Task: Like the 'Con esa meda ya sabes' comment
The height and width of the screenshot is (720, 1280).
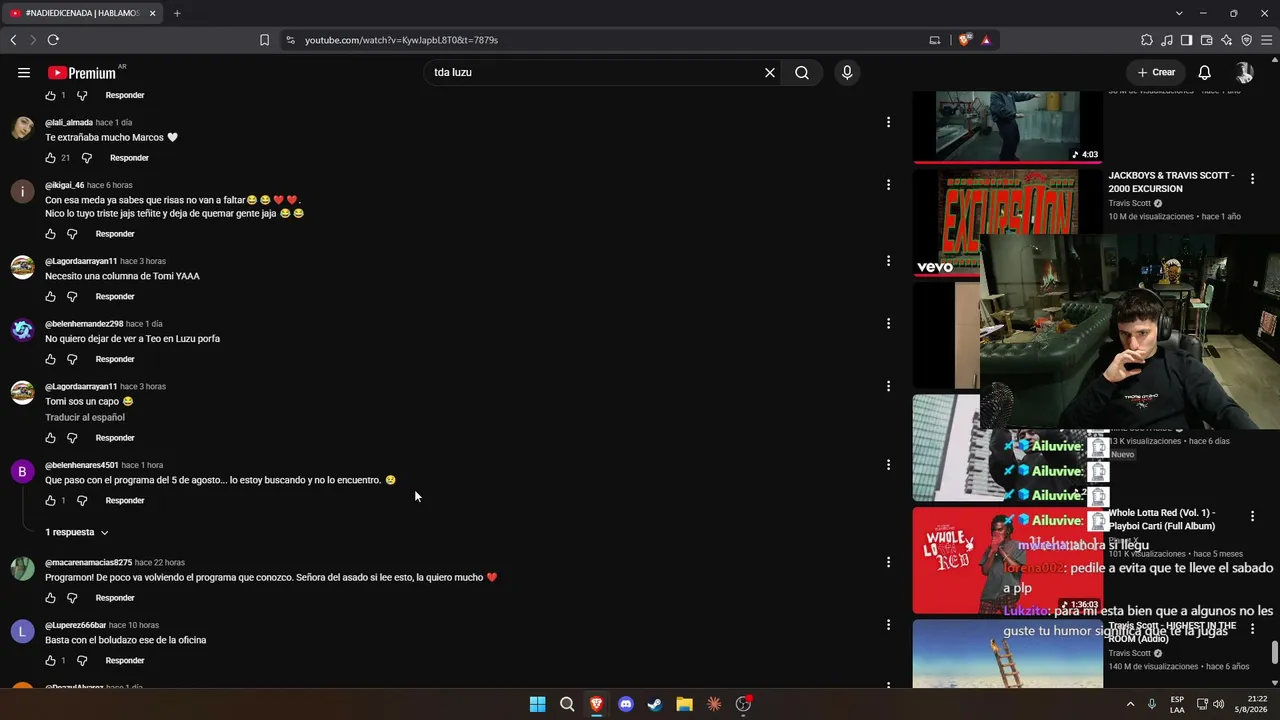Action: (50, 234)
